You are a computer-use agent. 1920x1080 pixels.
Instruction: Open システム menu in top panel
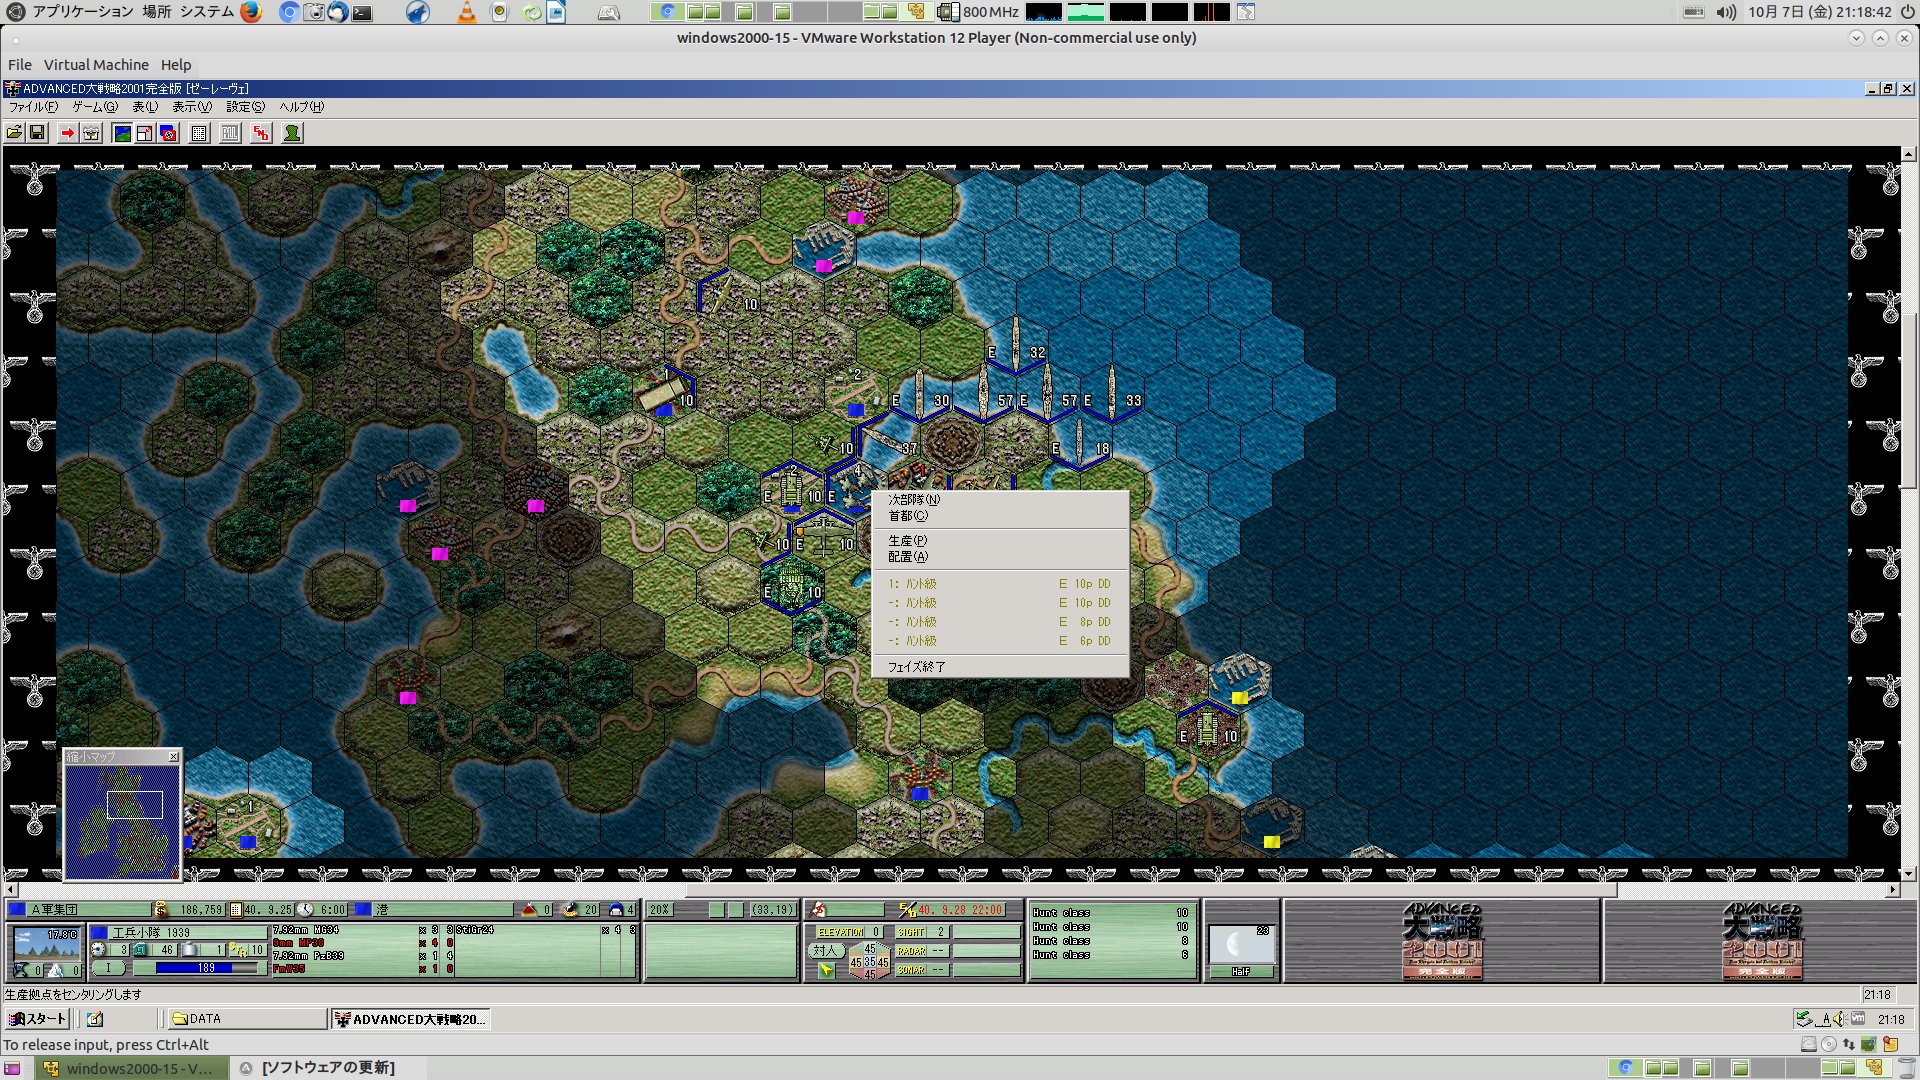click(x=207, y=12)
